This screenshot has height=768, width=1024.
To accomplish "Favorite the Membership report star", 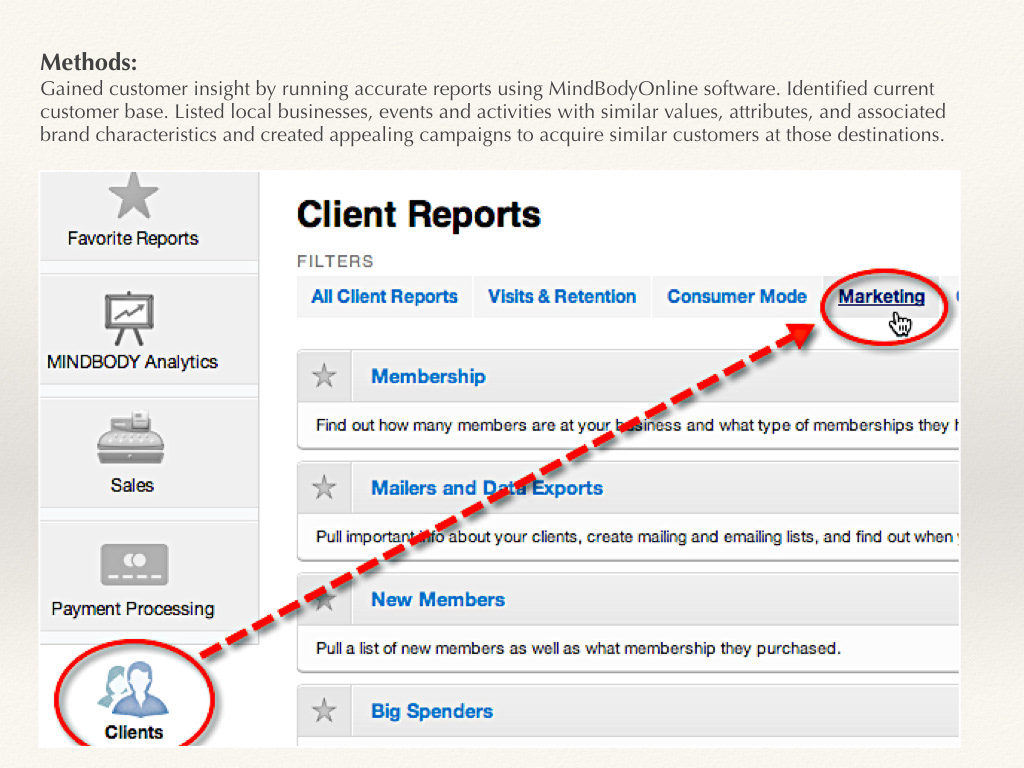I will [x=324, y=376].
